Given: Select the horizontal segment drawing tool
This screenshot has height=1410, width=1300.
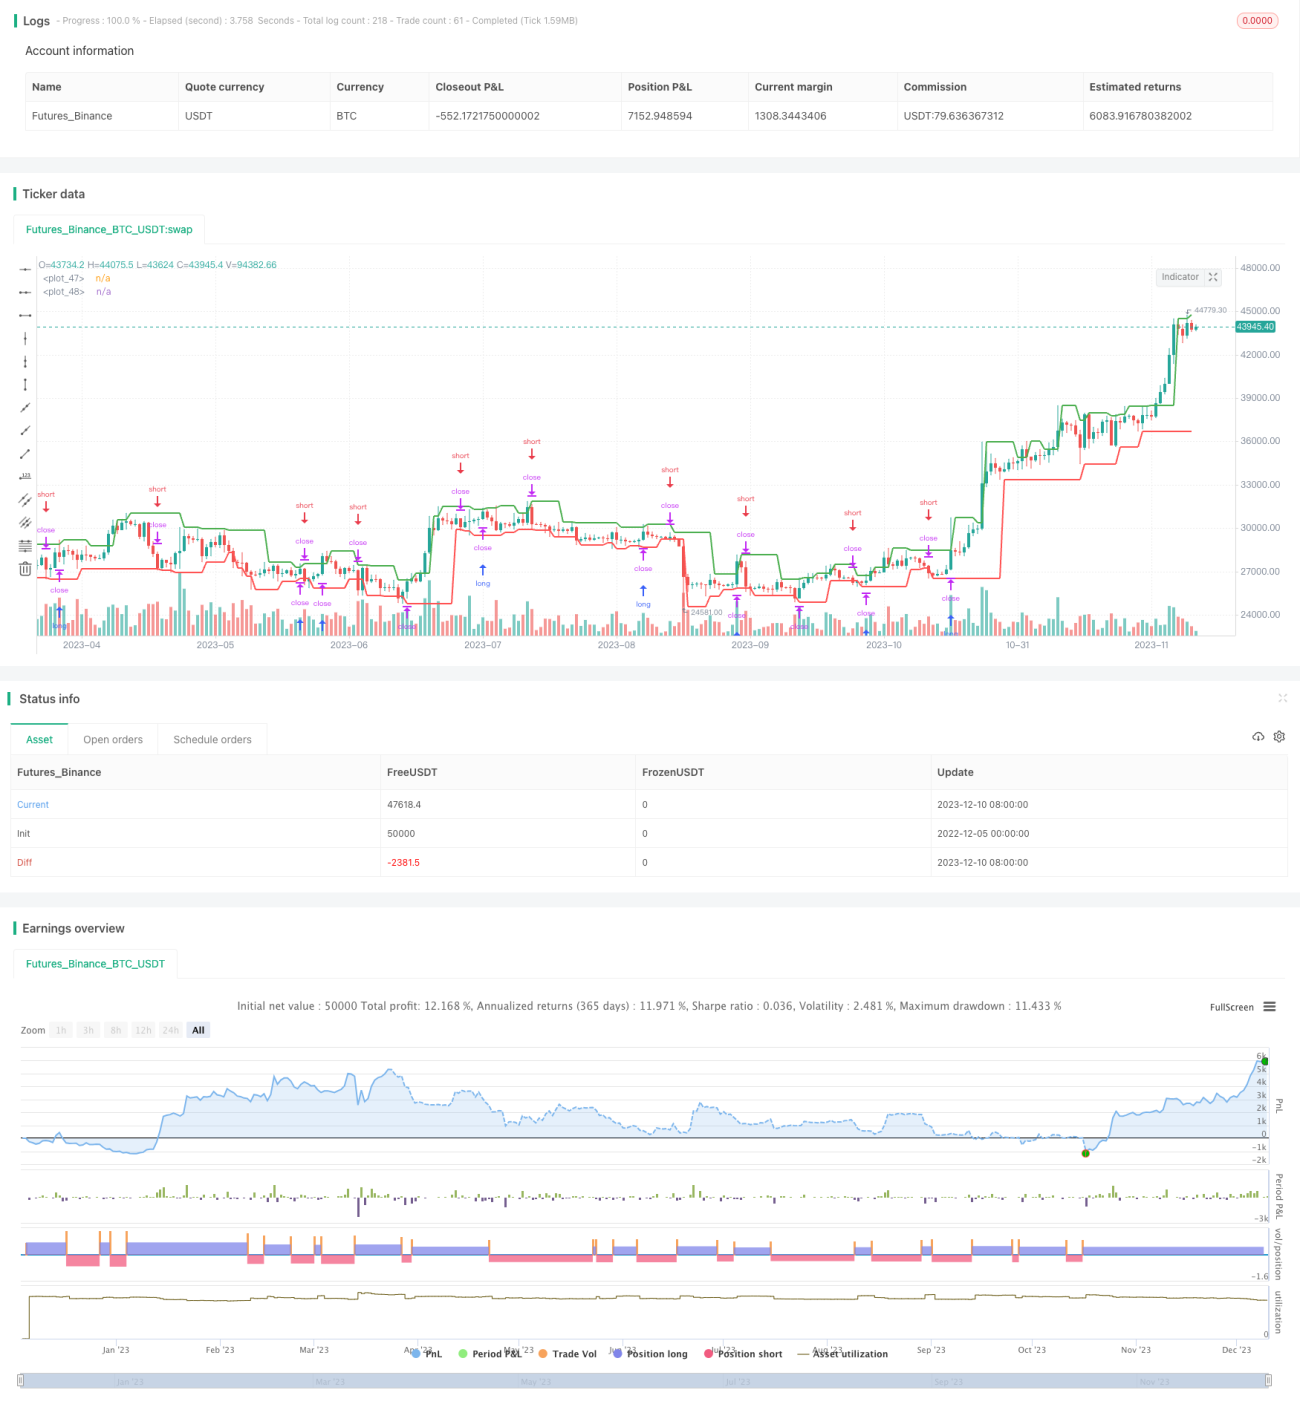Looking at the screenshot, I should coord(25,315).
